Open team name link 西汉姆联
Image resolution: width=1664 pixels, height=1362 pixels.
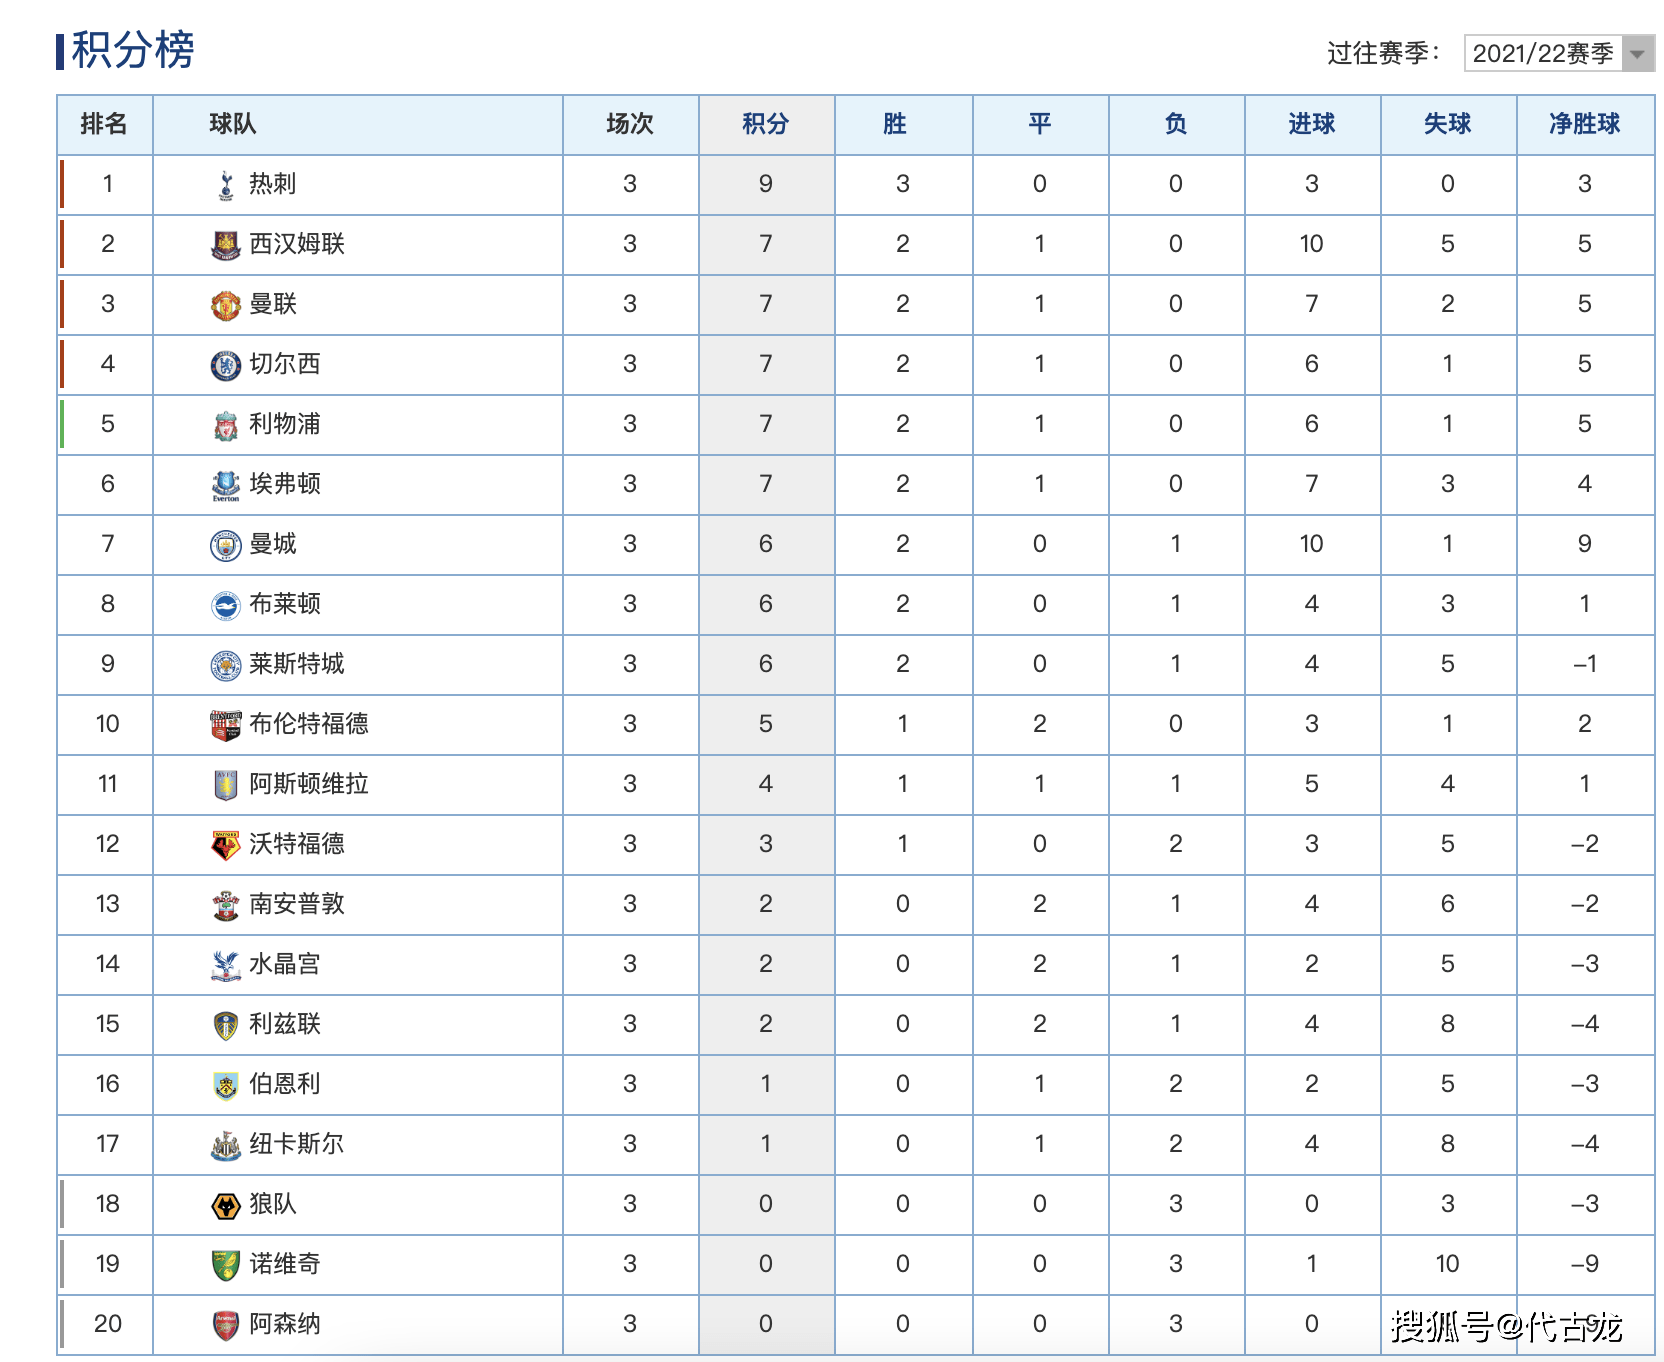(297, 244)
